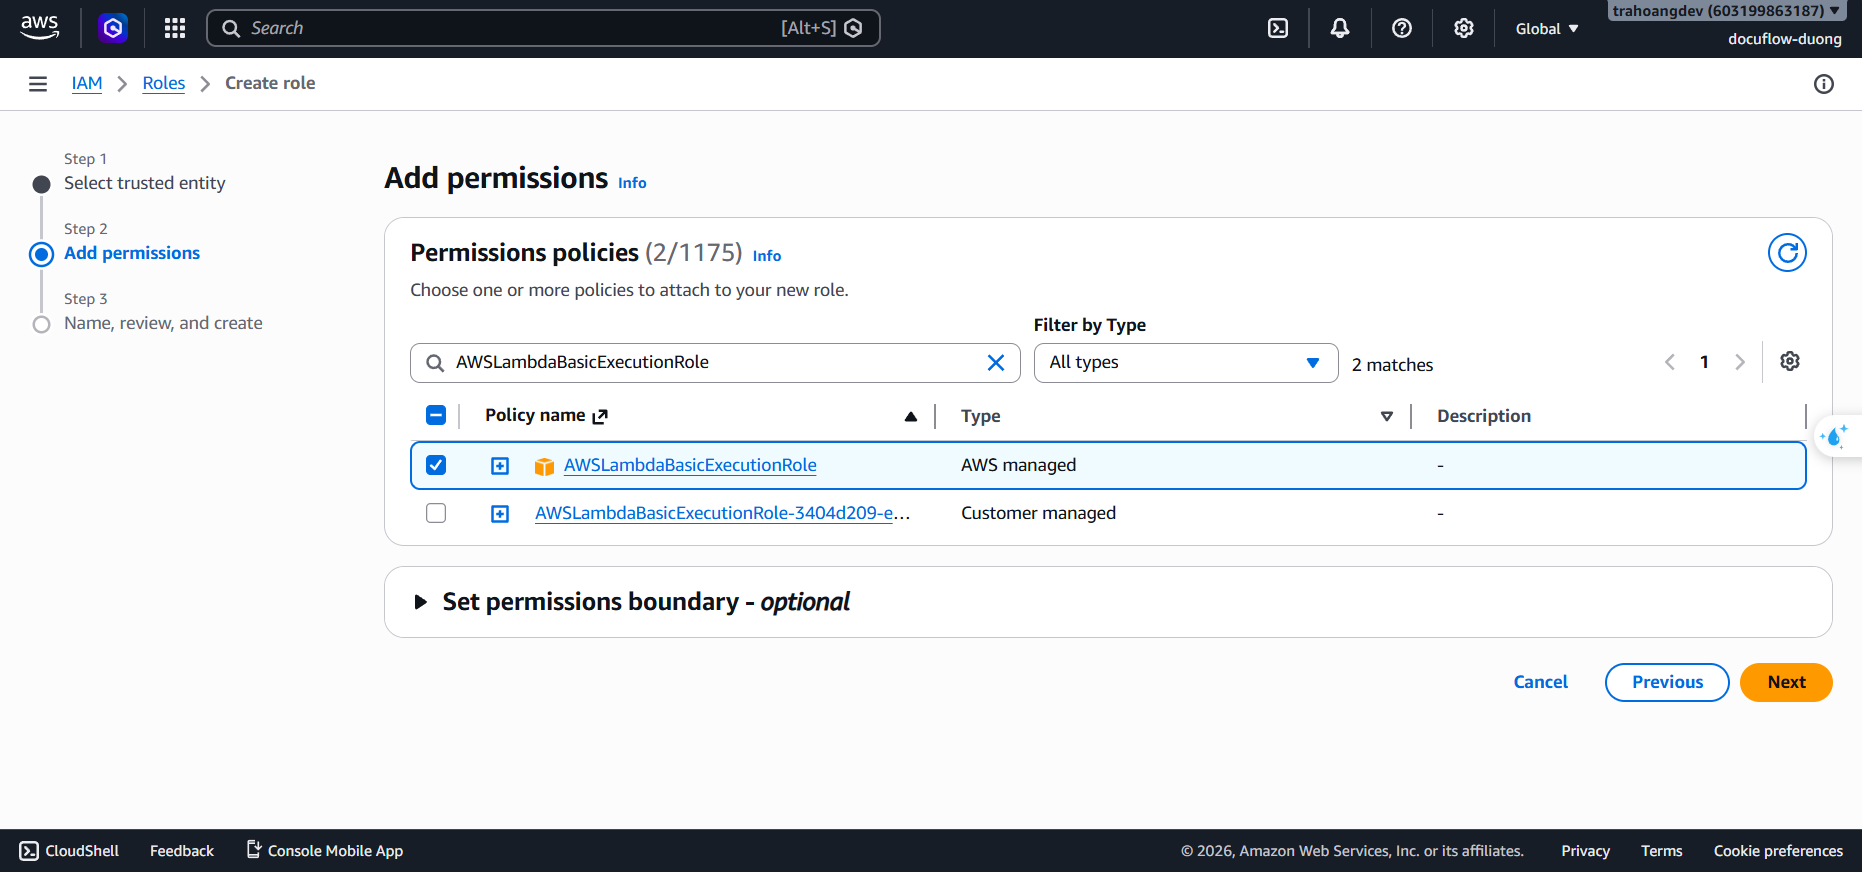The height and width of the screenshot is (872, 1862).
Task: Click the top AWS Search bar
Action: (x=543, y=28)
